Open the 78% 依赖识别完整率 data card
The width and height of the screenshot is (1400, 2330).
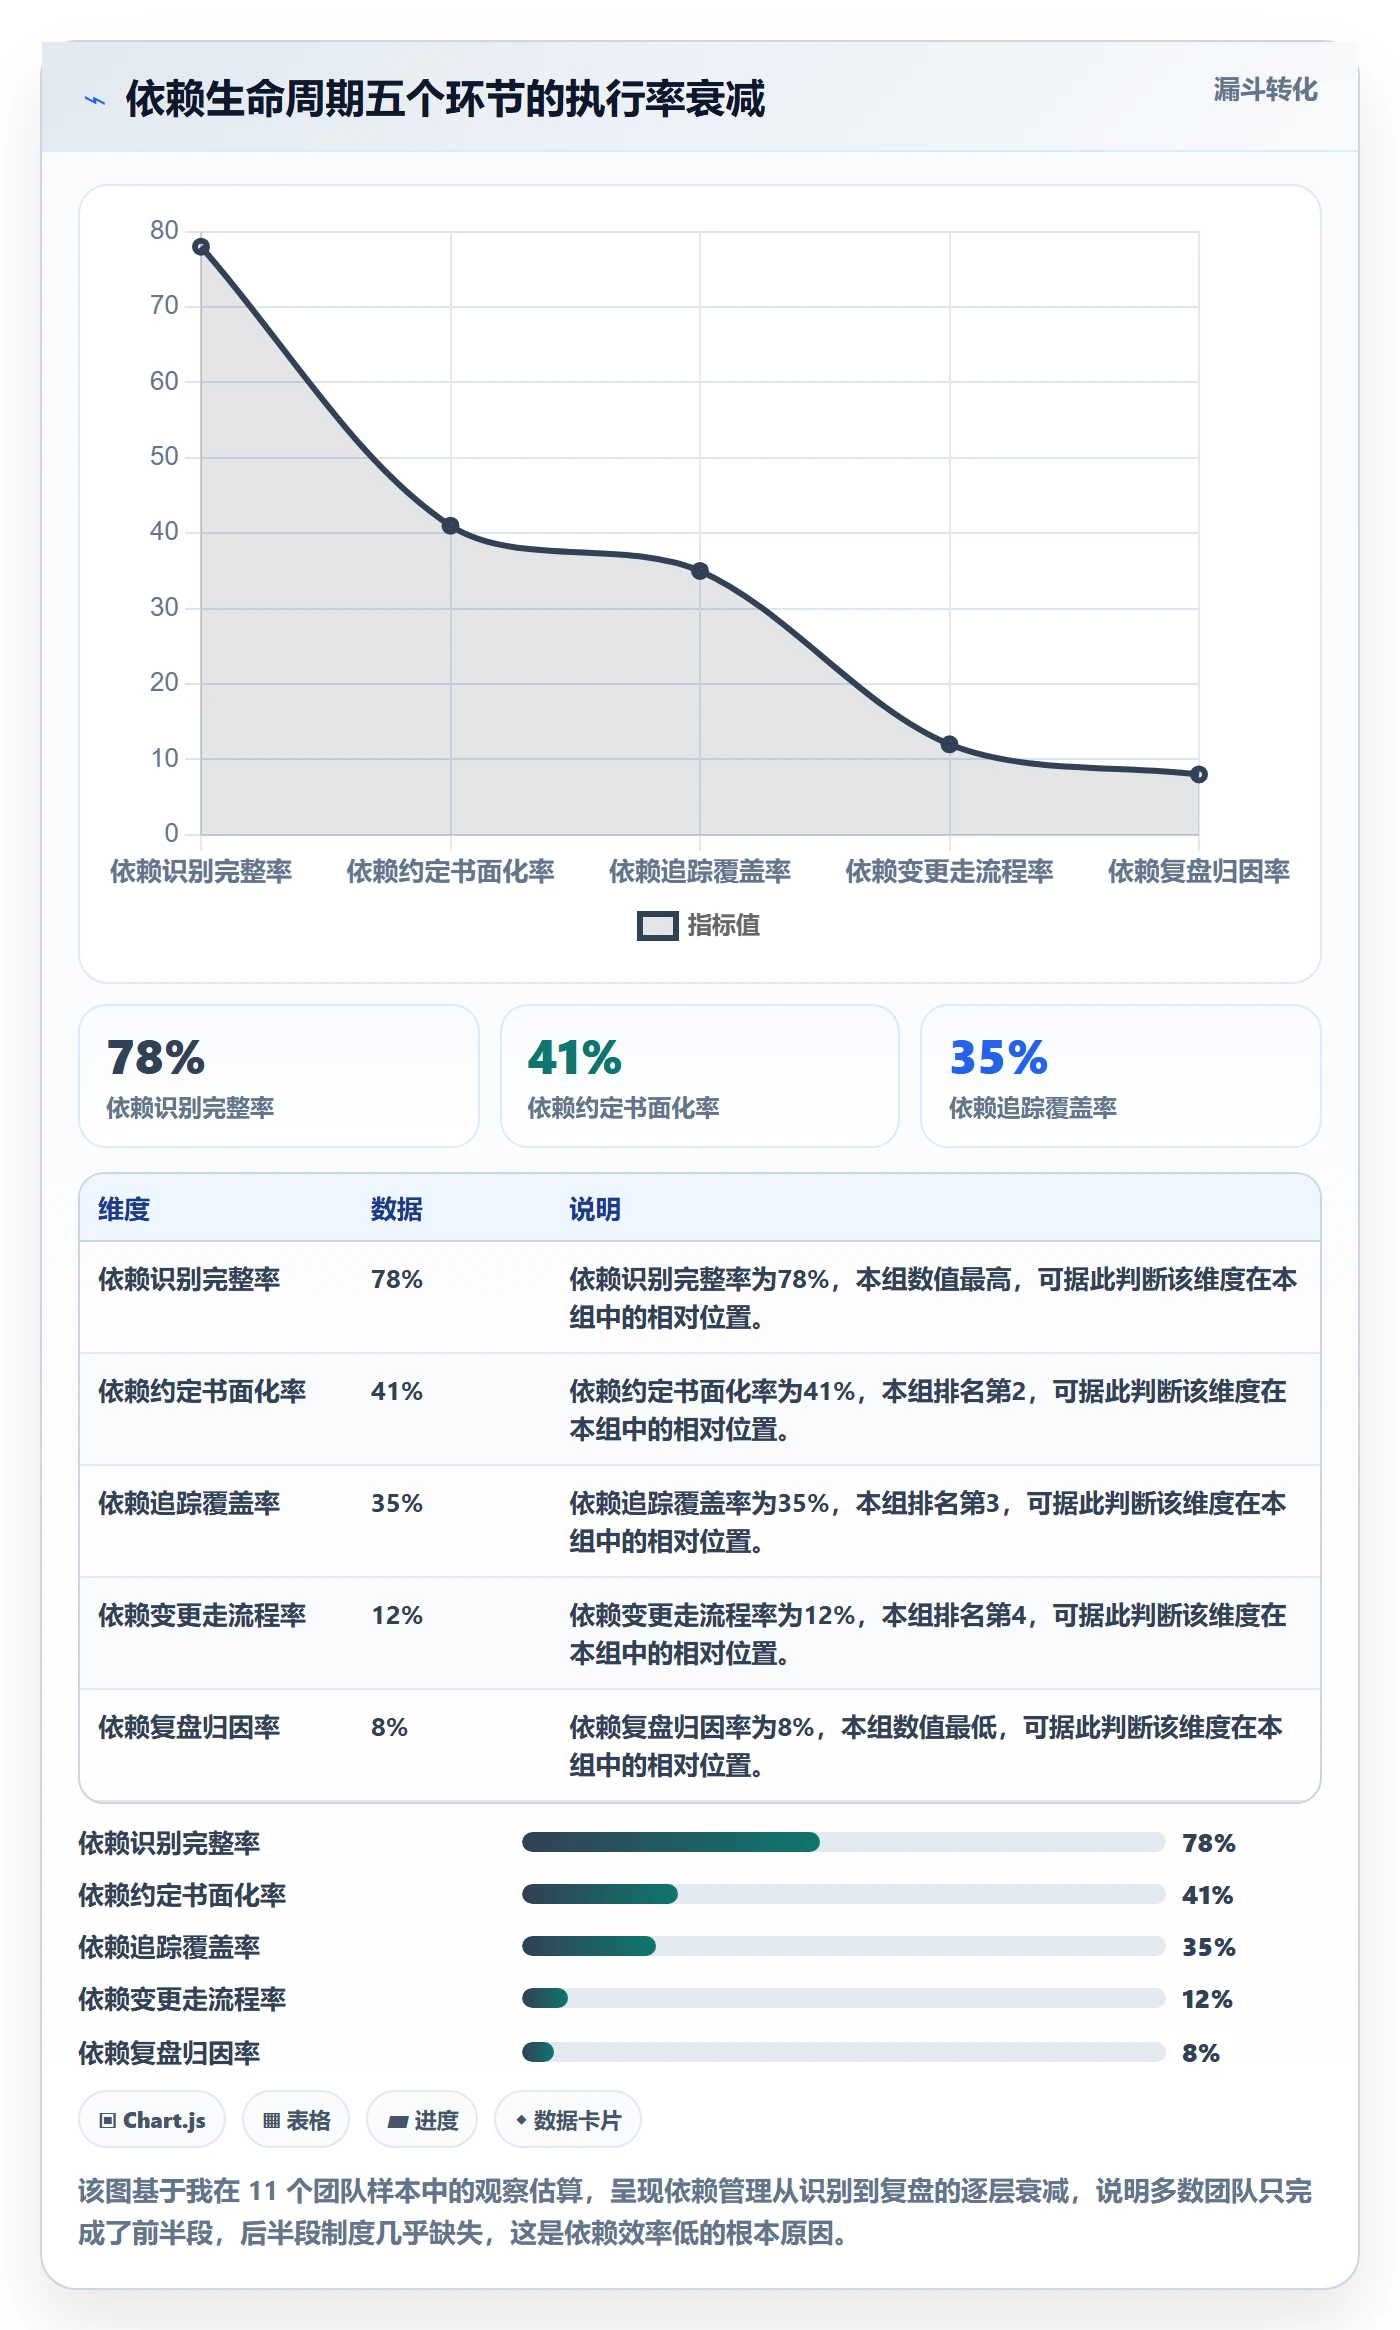(x=279, y=1076)
